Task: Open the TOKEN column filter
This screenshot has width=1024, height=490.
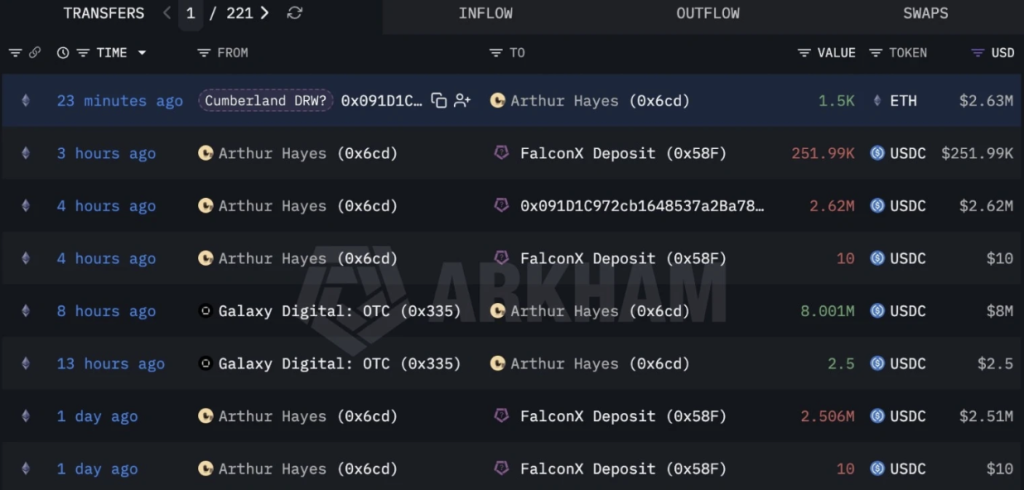Action: (x=876, y=53)
